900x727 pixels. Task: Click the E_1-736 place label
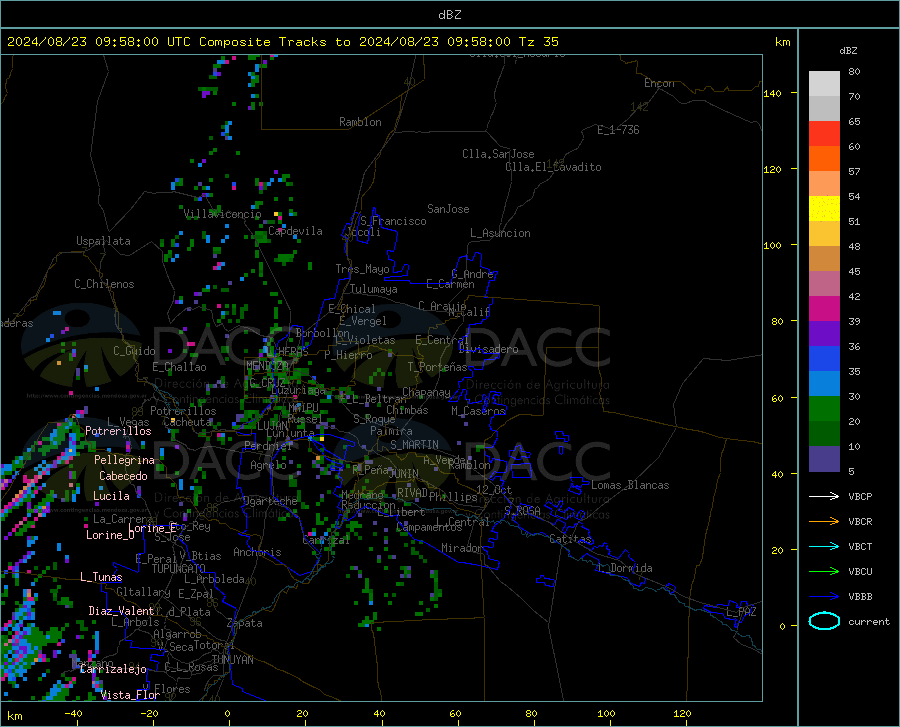[618, 130]
